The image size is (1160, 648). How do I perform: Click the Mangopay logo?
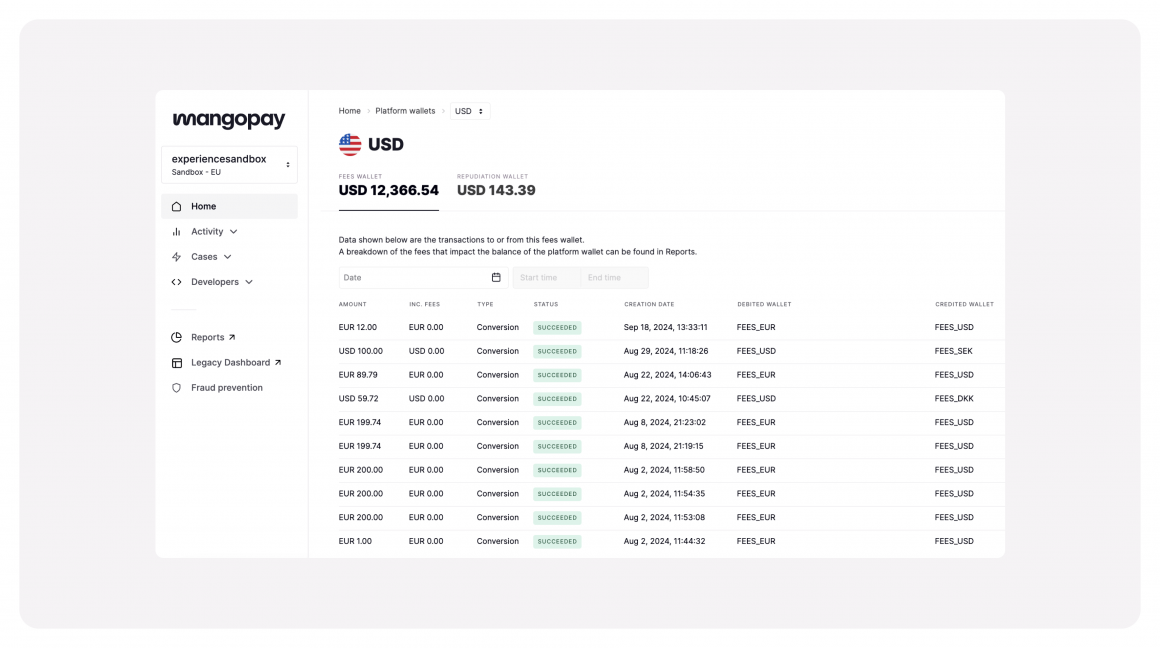[x=229, y=120]
